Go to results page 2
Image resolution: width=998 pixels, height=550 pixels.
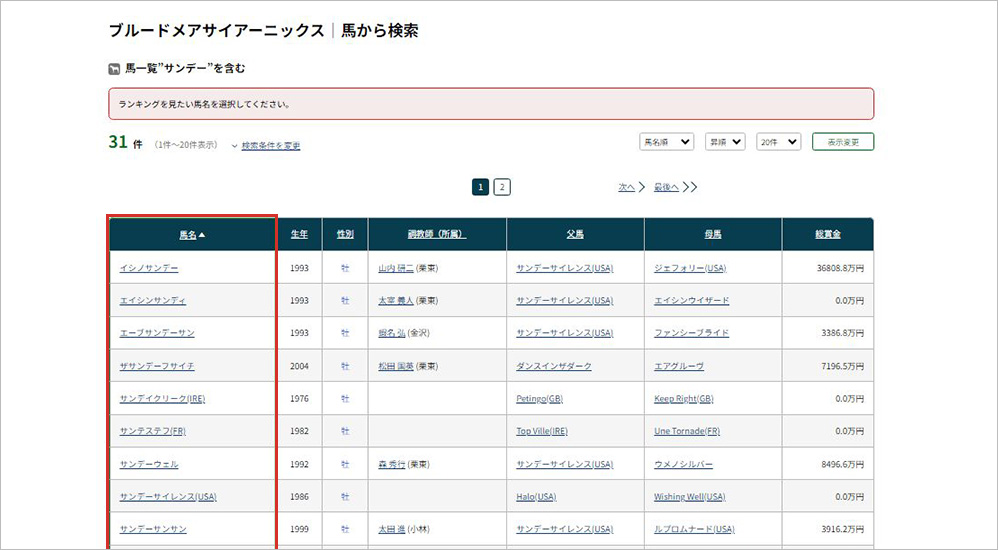(x=502, y=187)
